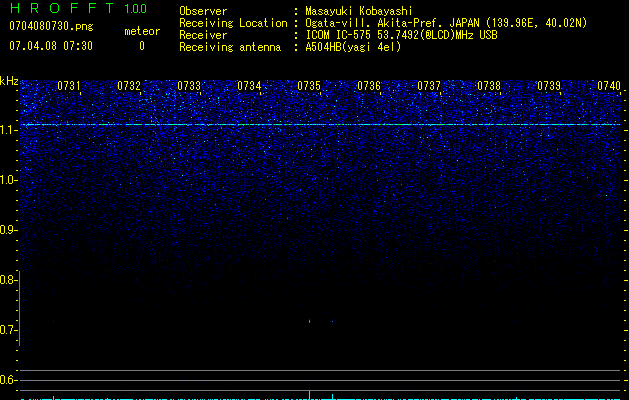Image resolution: width=629 pixels, height=400 pixels.
Task: Click the 0.6 frequency axis label
Action: click(8, 380)
